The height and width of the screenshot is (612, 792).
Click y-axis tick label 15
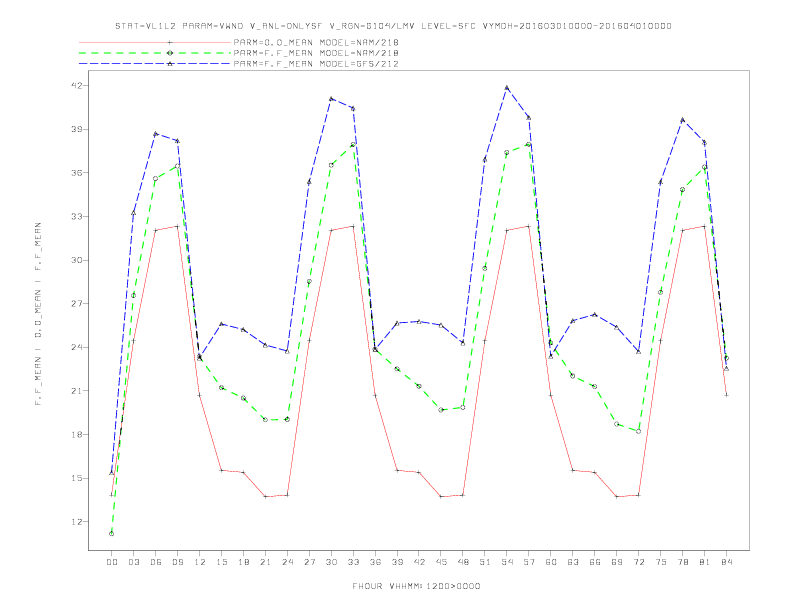click(76, 478)
